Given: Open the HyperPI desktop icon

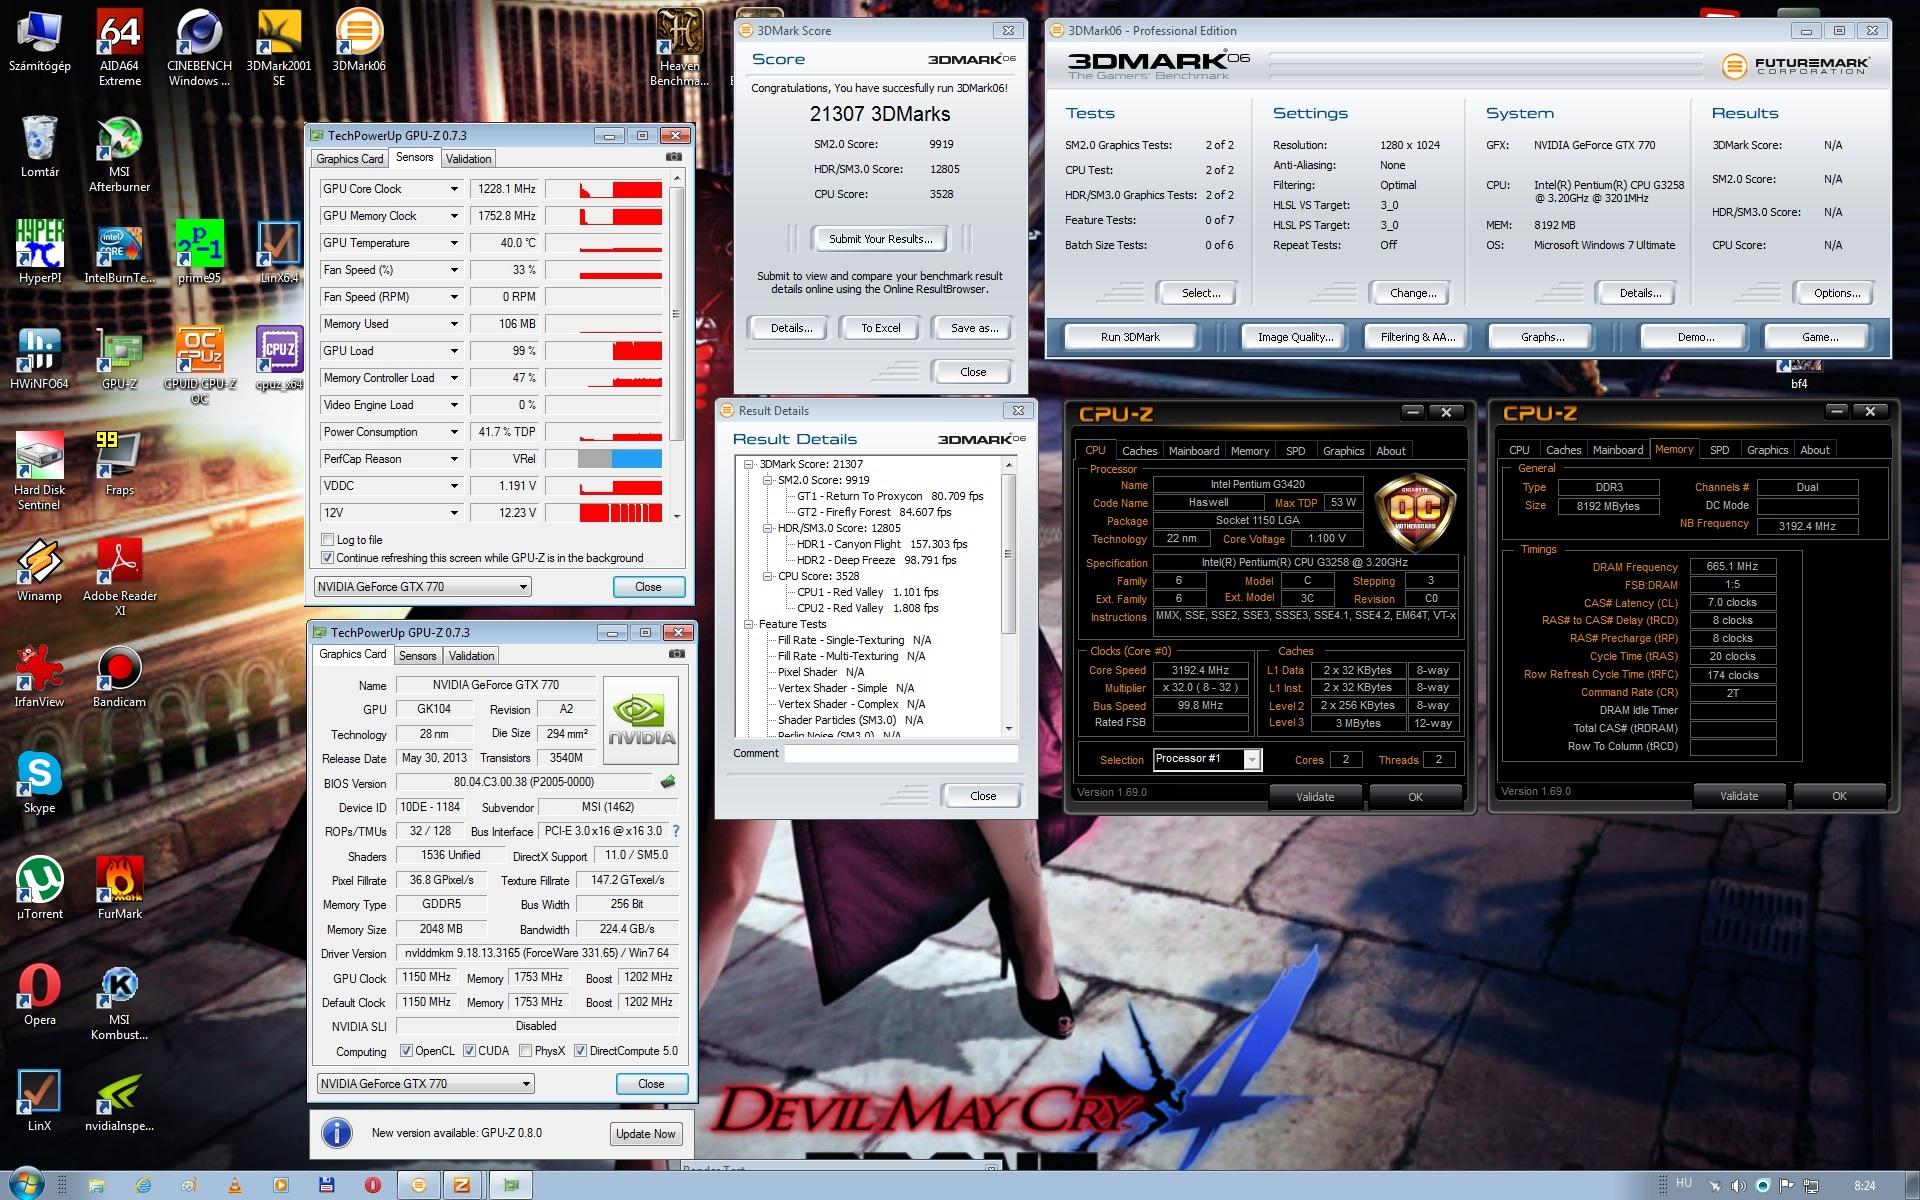Looking at the screenshot, I should pyautogui.click(x=40, y=252).
